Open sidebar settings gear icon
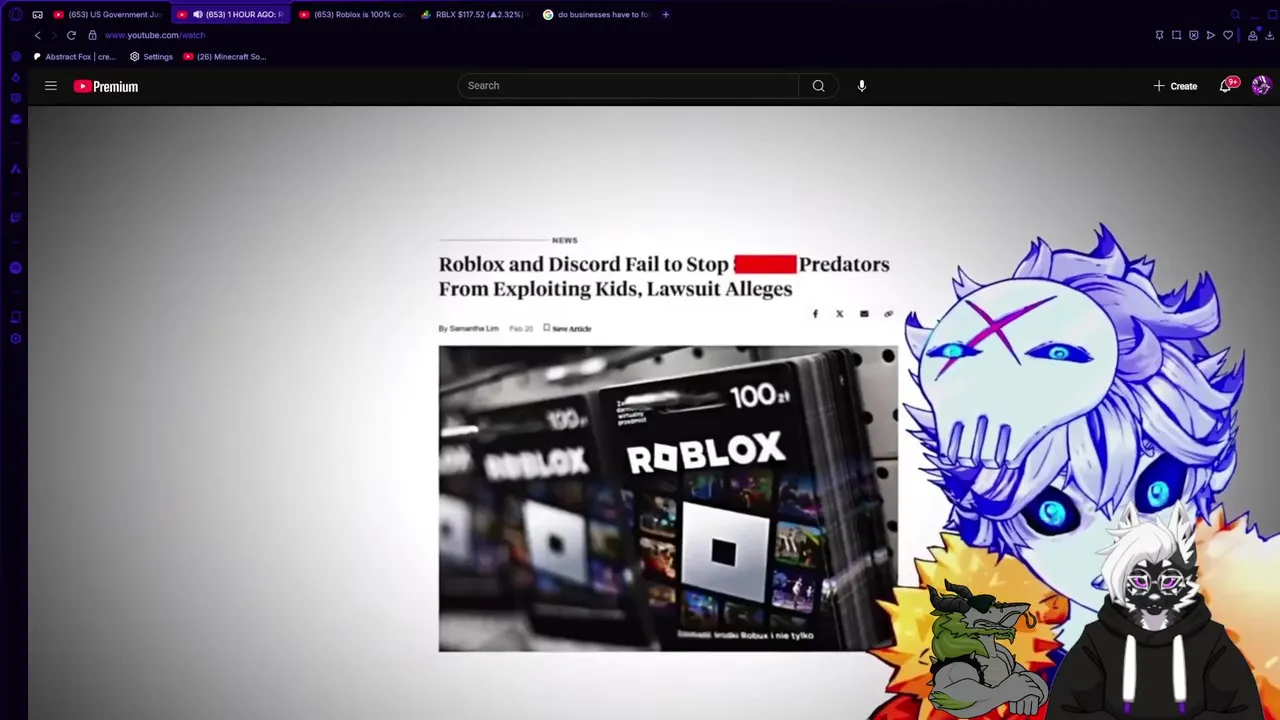 pos(15,339)
